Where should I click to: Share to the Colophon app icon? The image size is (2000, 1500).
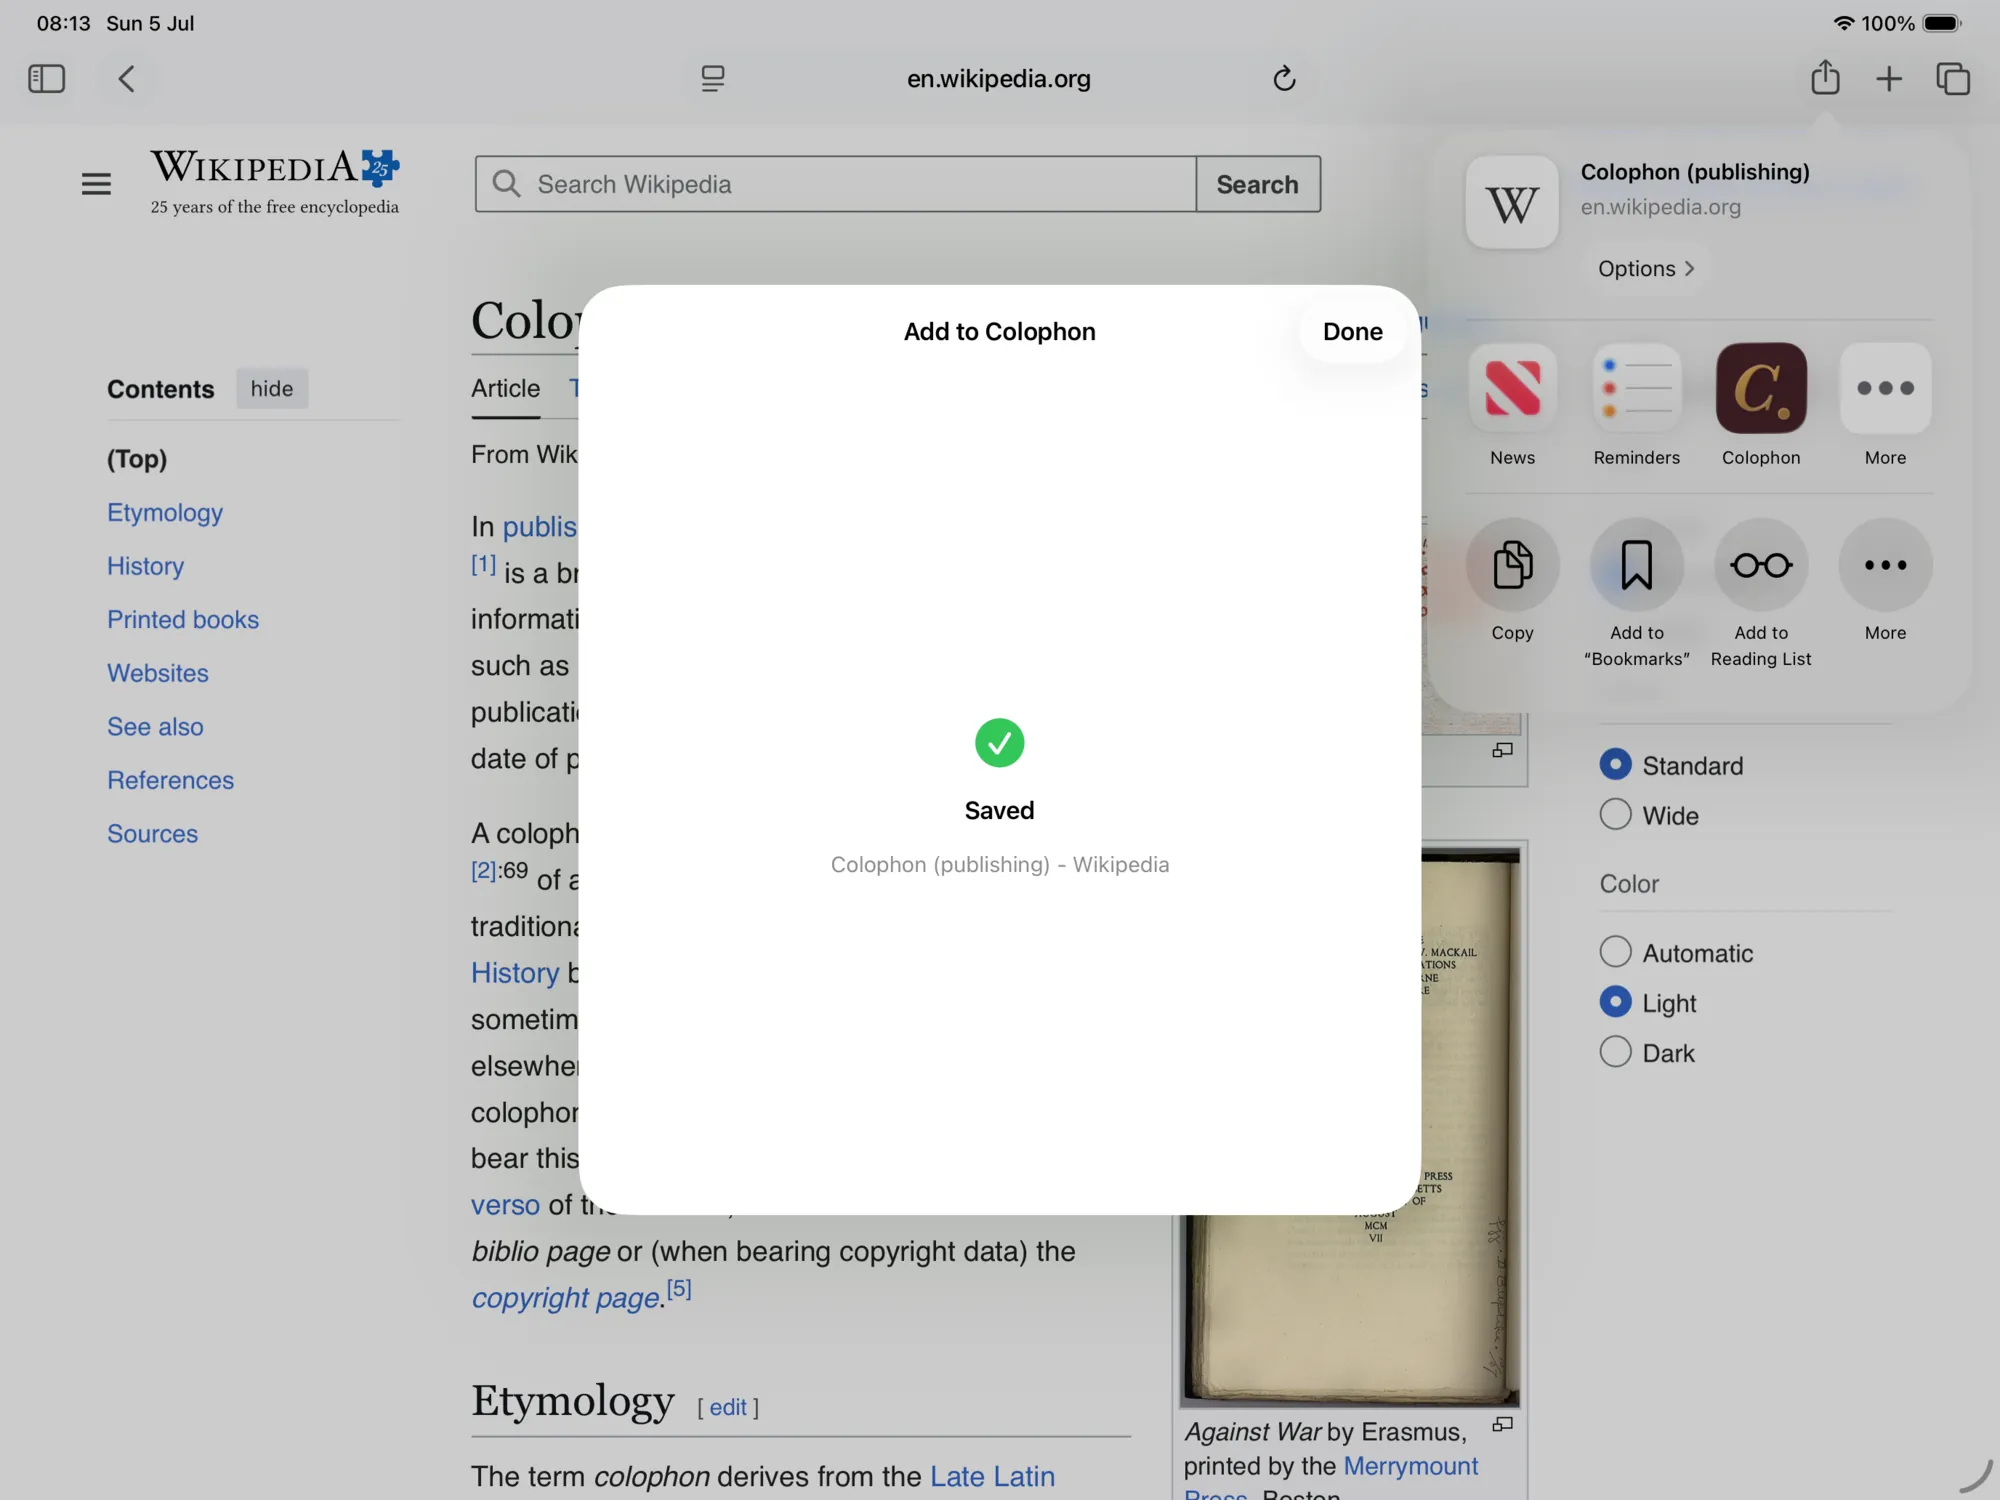click(1761, 388)
